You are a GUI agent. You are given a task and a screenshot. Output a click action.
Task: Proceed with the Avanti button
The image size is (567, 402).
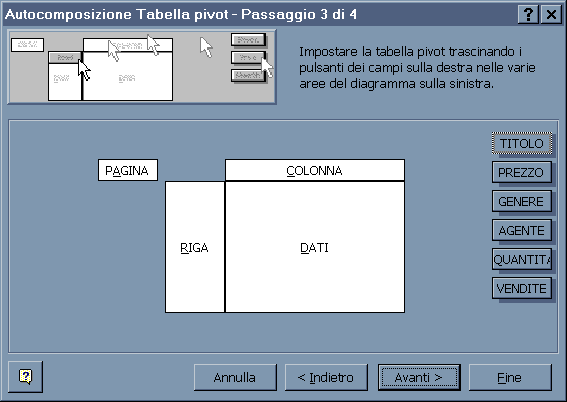pos(419,377)
